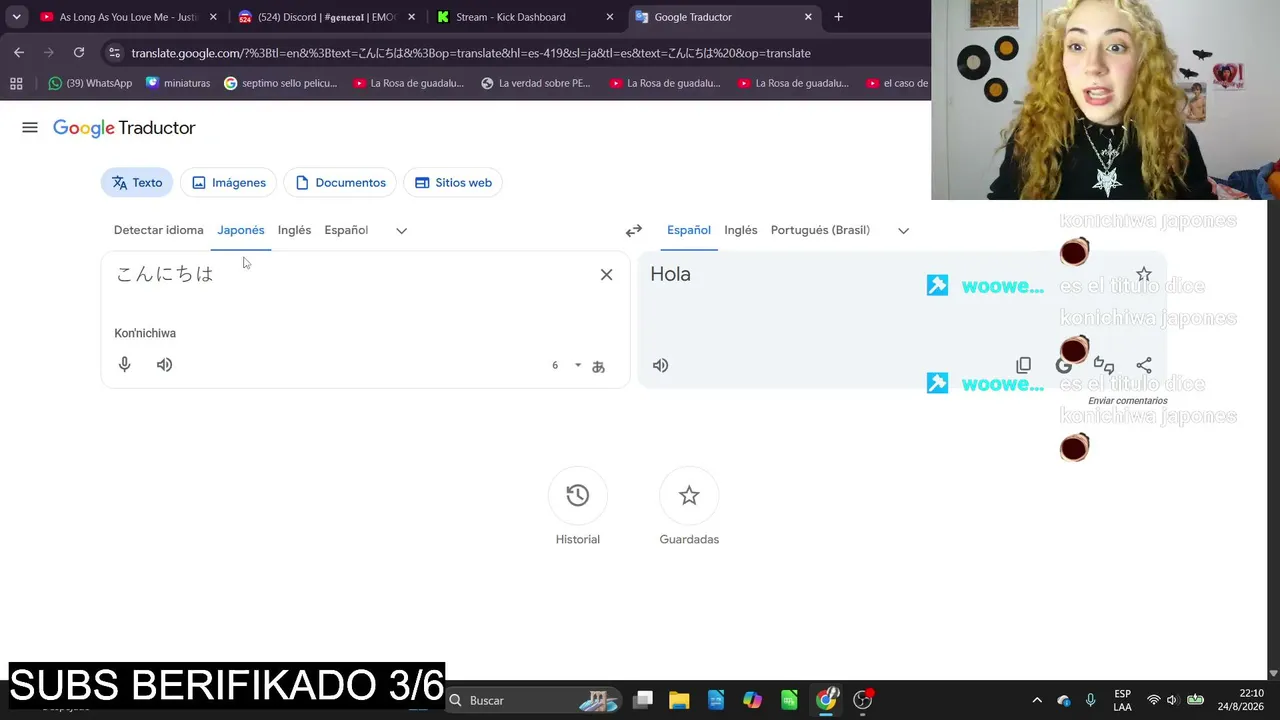Click the translated text "Hola"

click(670, 274)
